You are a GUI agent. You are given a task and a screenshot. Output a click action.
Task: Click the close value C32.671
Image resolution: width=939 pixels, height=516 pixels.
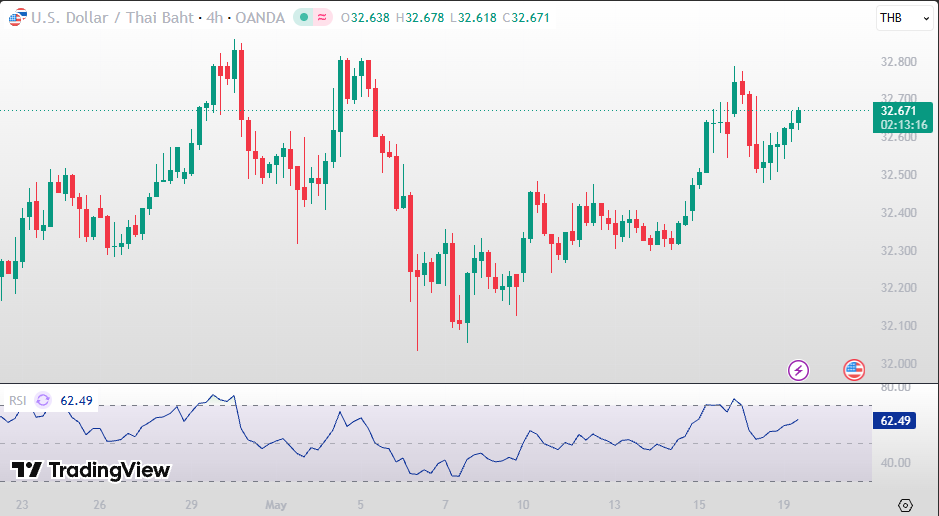[x=525, y=18]
